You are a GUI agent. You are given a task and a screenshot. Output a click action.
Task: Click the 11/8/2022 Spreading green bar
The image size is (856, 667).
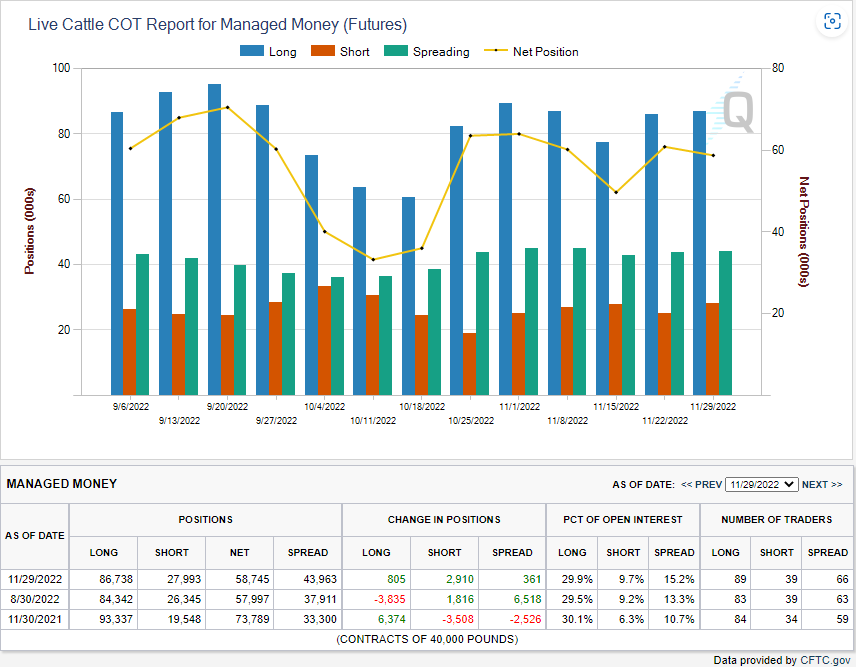click(580, 321)
